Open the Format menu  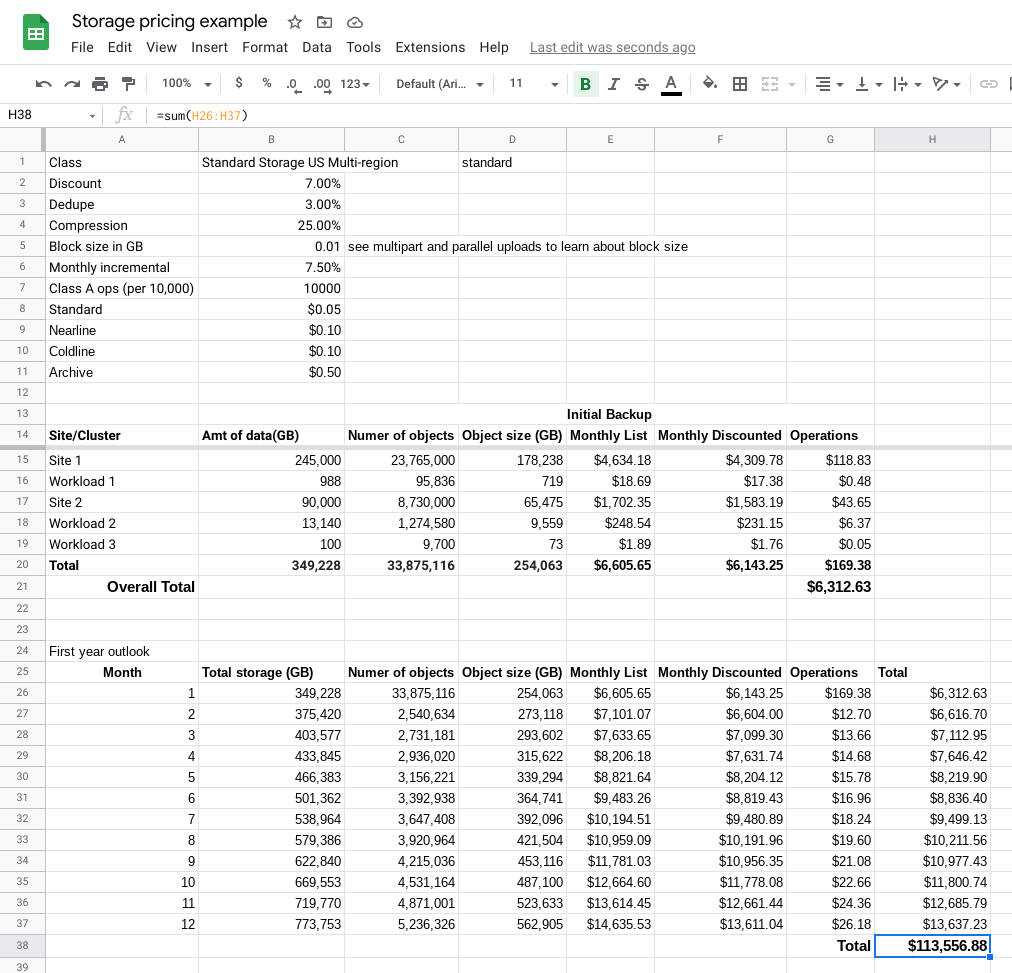pyautogui.click(x=264, y=47)
